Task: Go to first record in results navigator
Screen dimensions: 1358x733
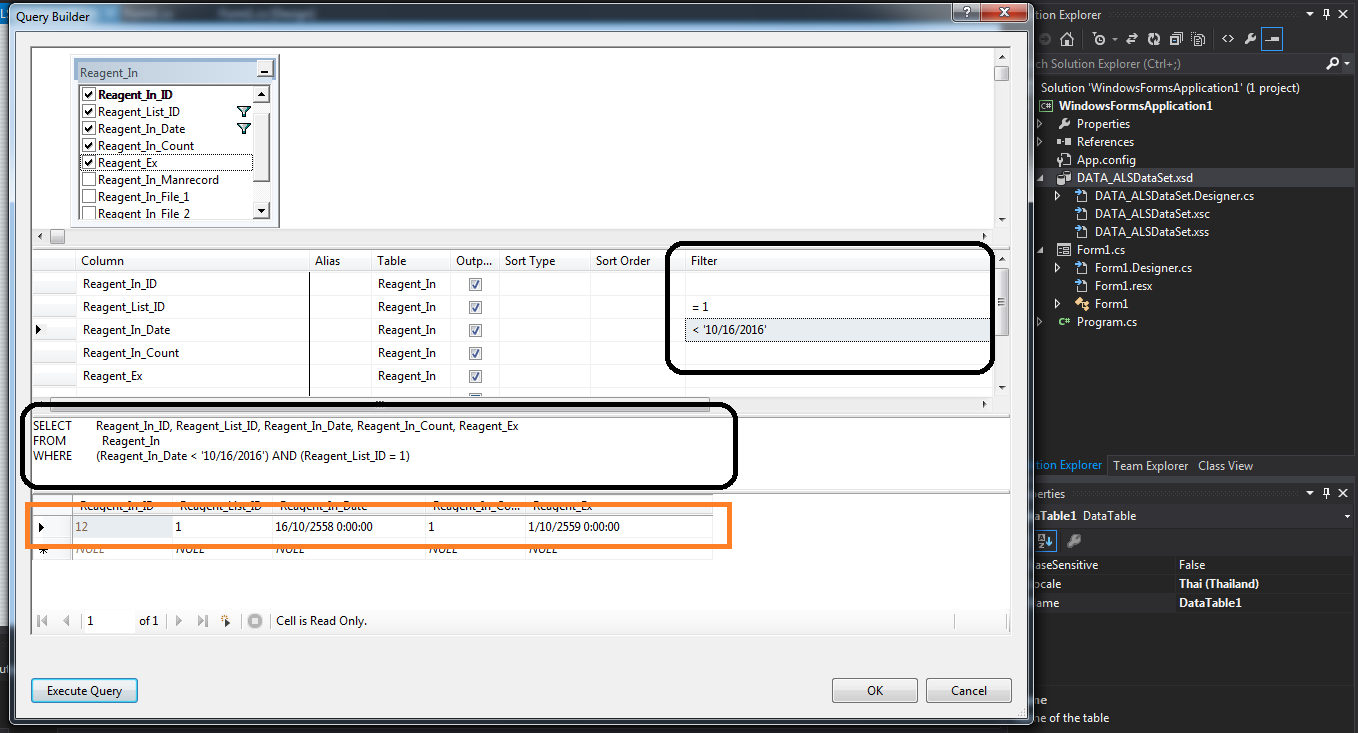Action: (x=43, y=621)
